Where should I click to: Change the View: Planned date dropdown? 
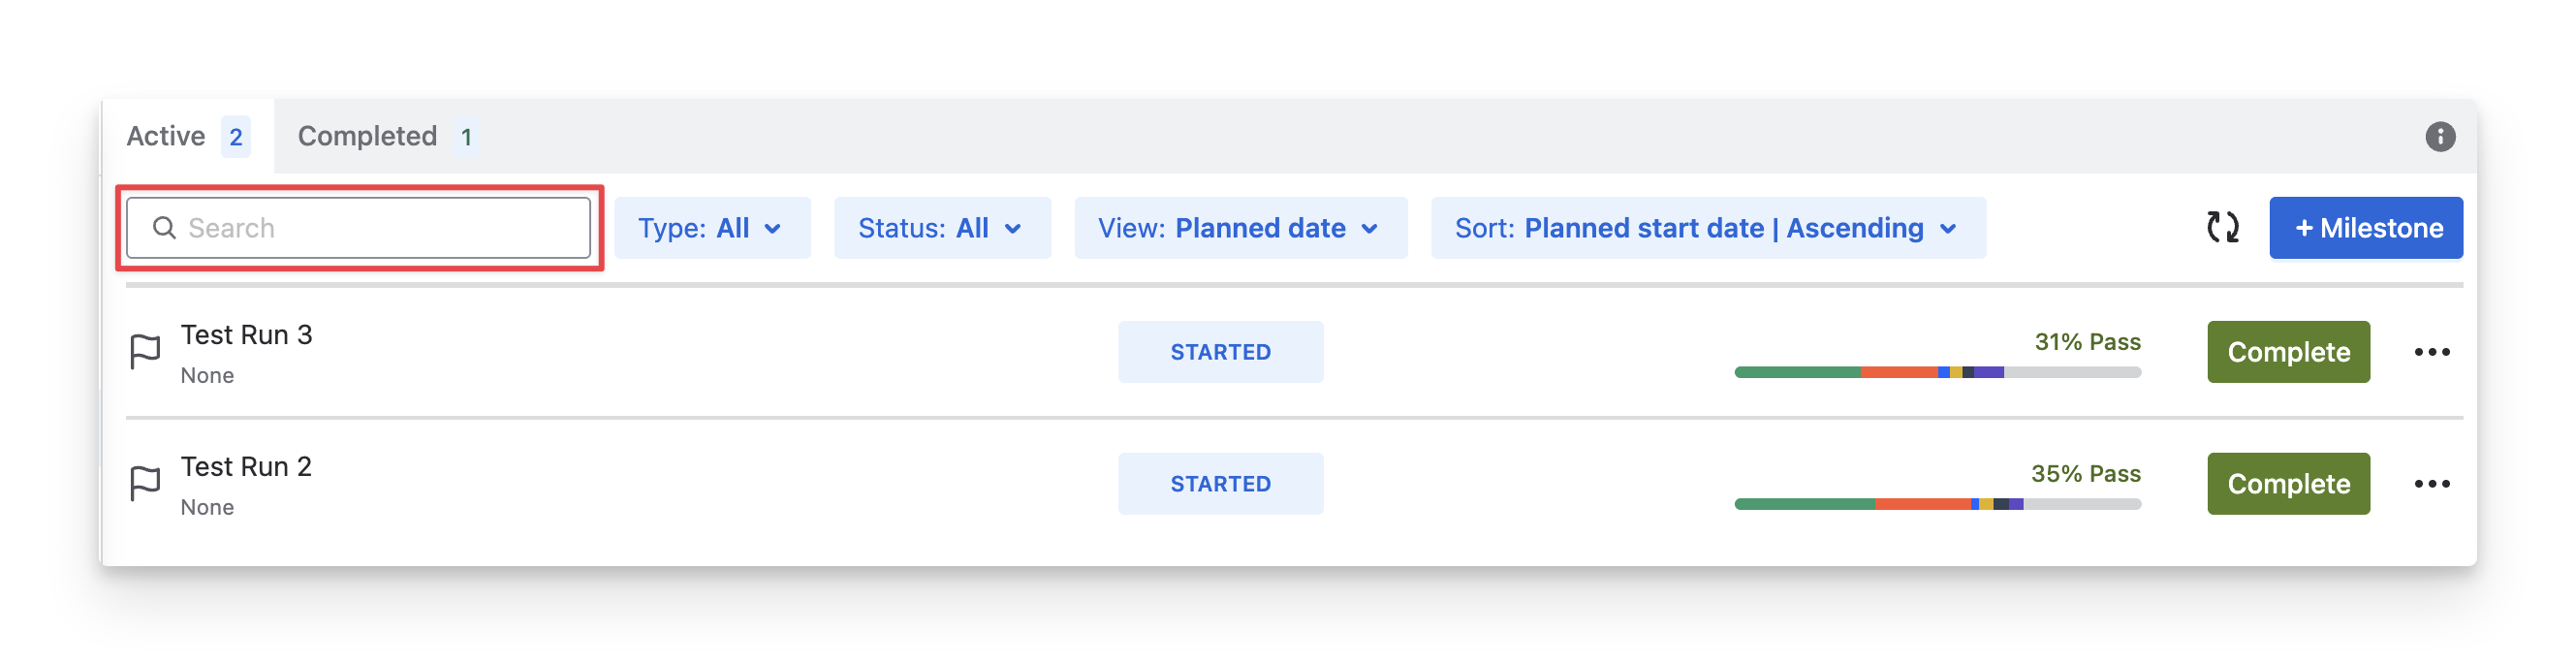[x=1240, y=228]
